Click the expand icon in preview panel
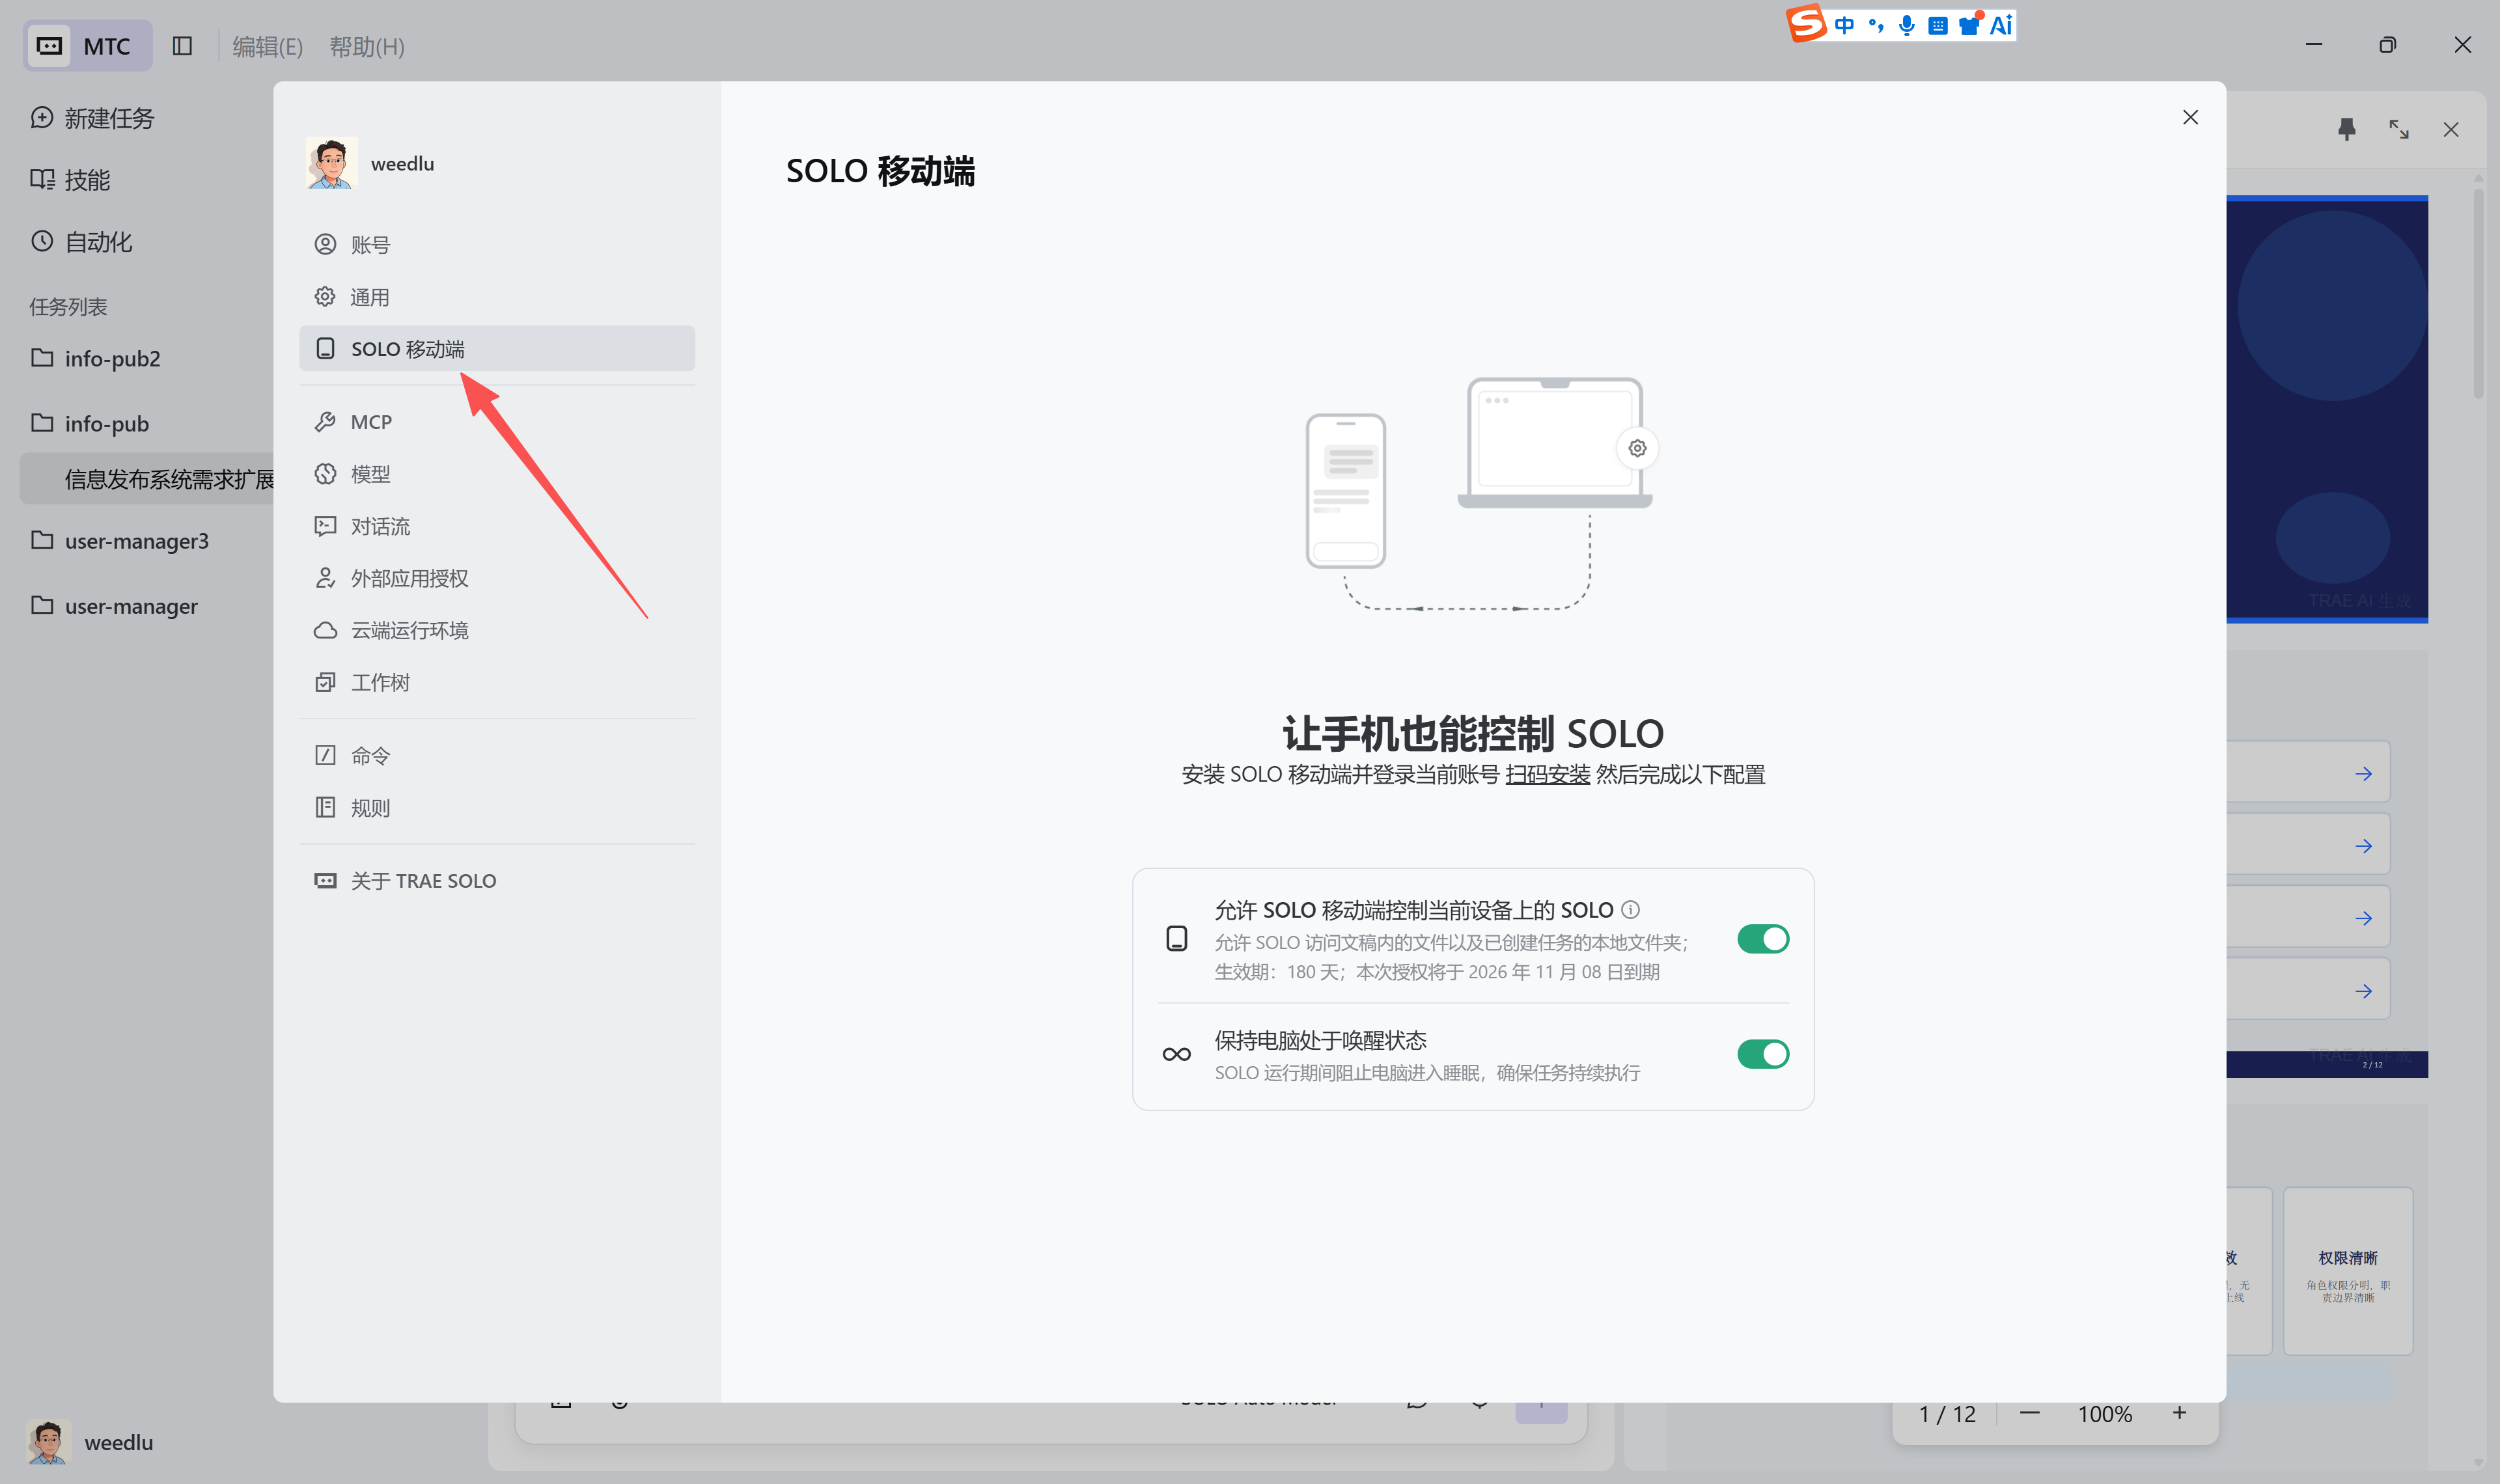This screenshot has width=2500, height=1484. click(2399, 129)
